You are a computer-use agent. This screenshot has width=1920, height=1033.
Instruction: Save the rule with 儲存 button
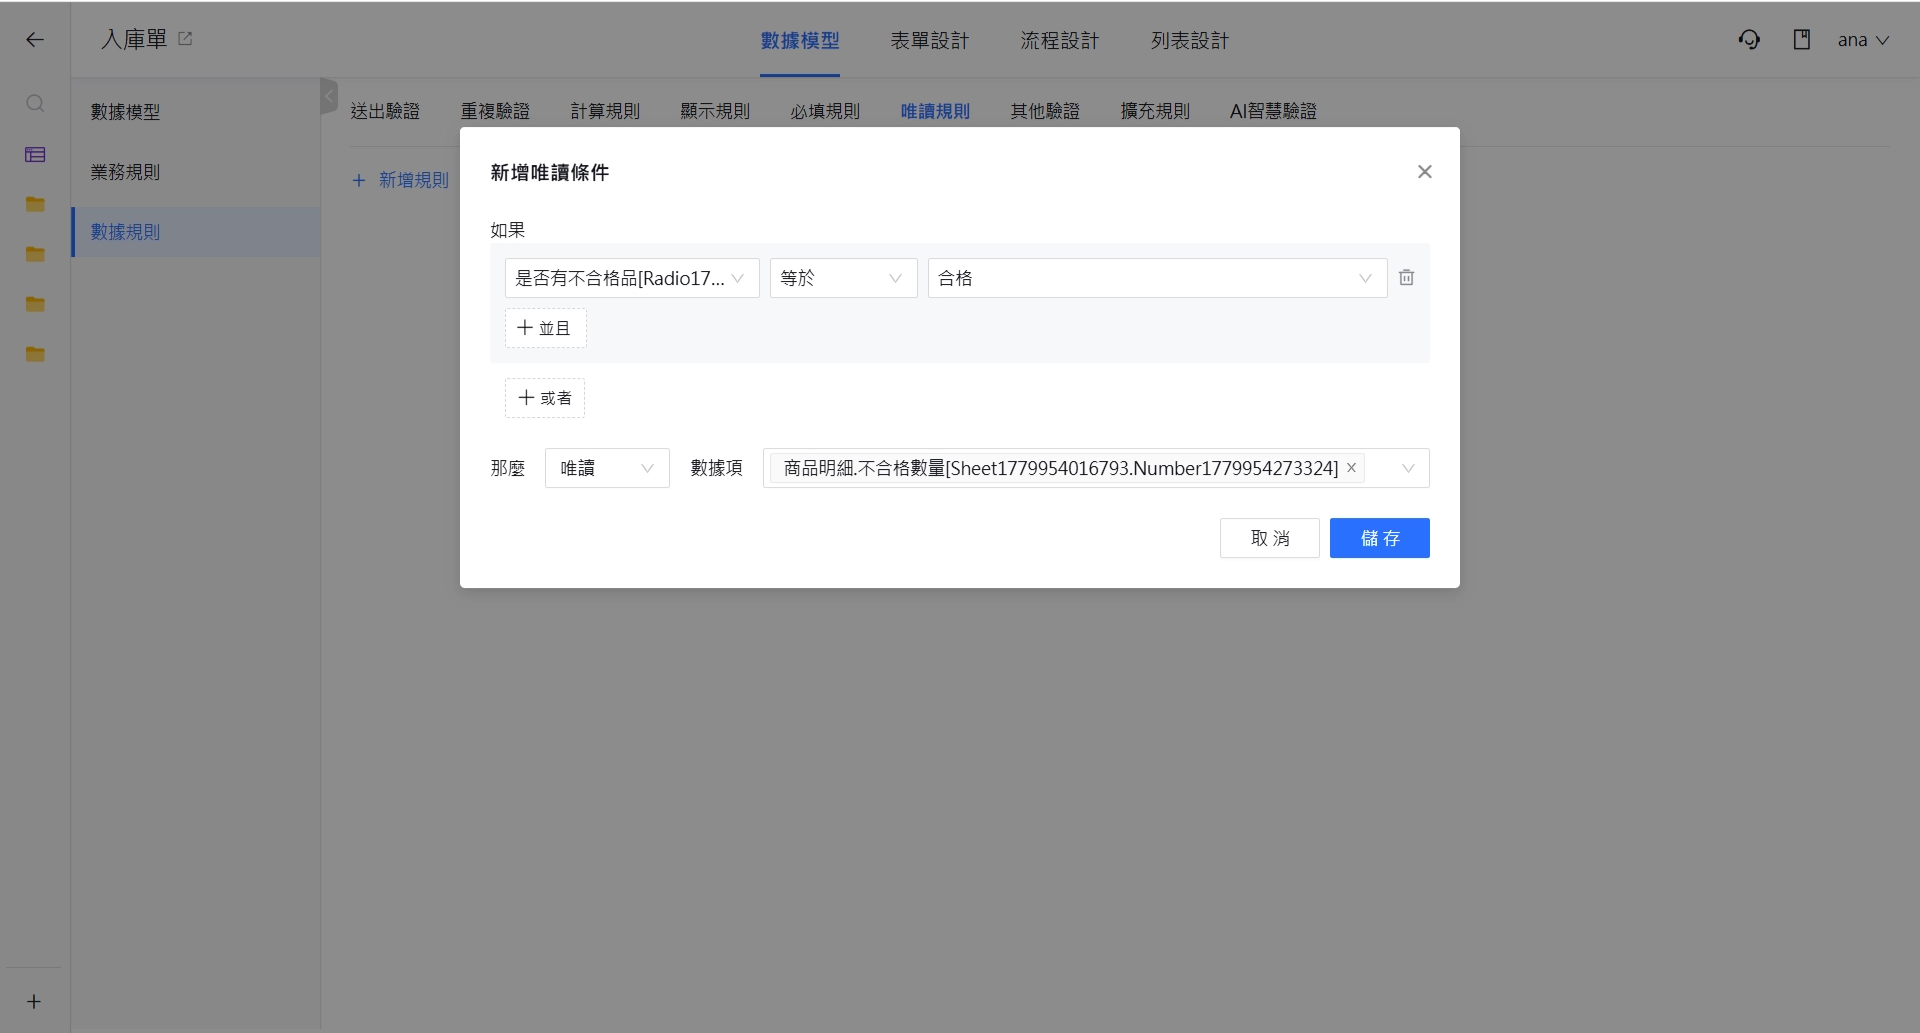point(1380,538)
